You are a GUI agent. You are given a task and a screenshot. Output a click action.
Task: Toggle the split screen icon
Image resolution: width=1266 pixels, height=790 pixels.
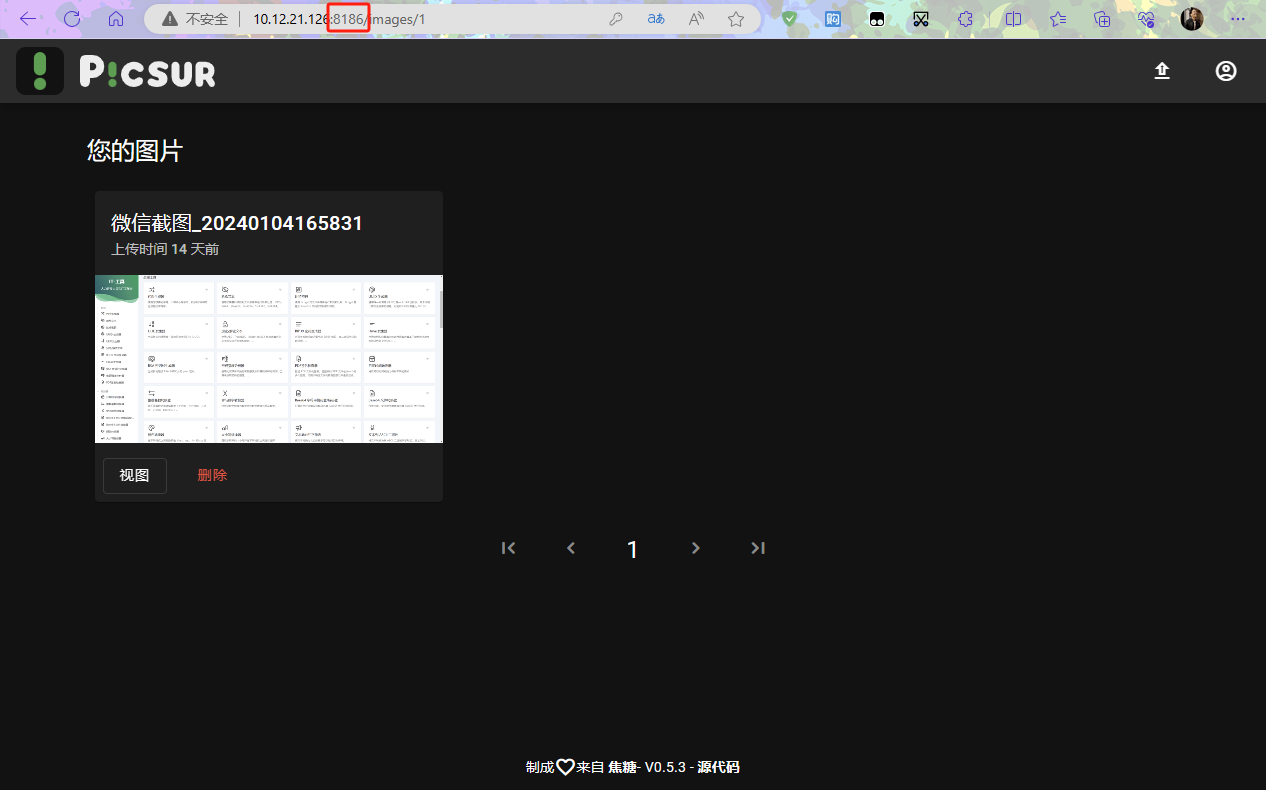coord(1013,19)
